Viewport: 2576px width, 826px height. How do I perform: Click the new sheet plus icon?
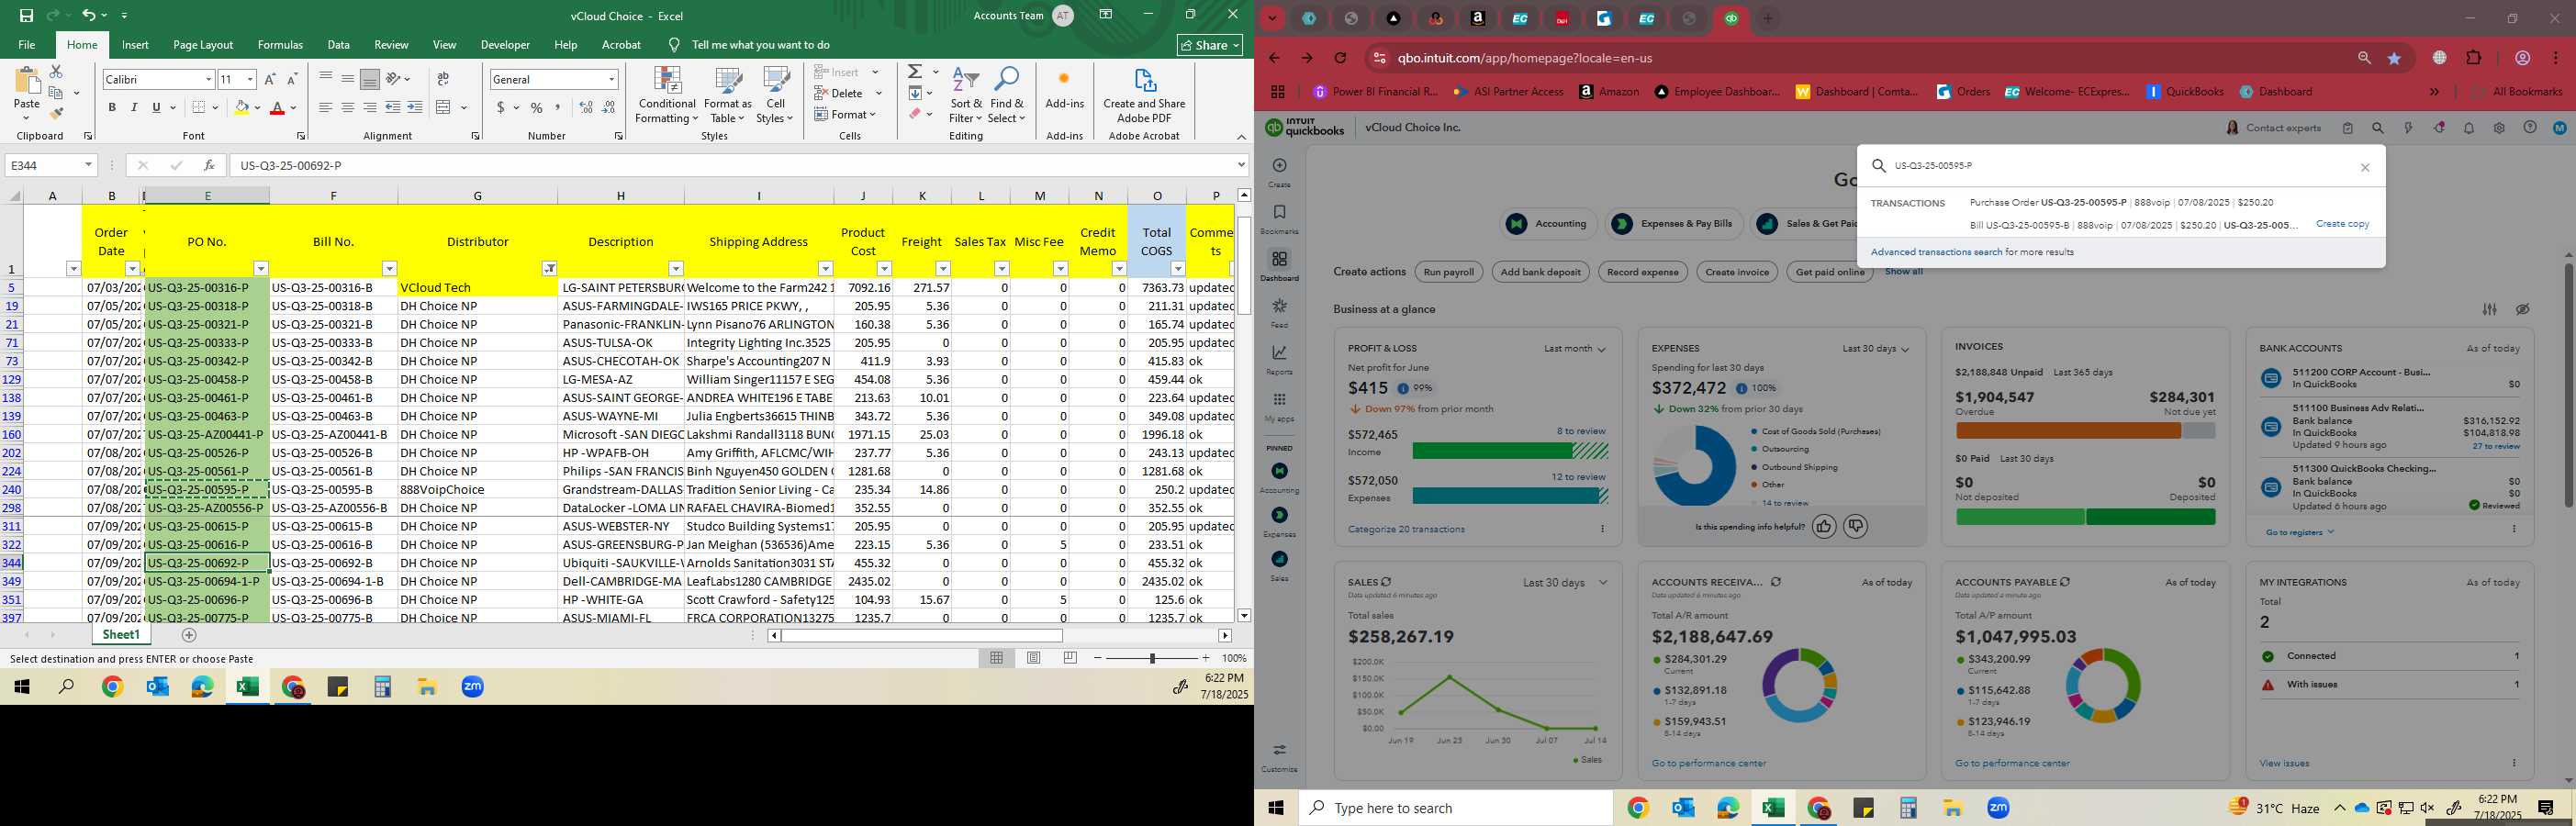pyautogui.click(x=189, y=635)
